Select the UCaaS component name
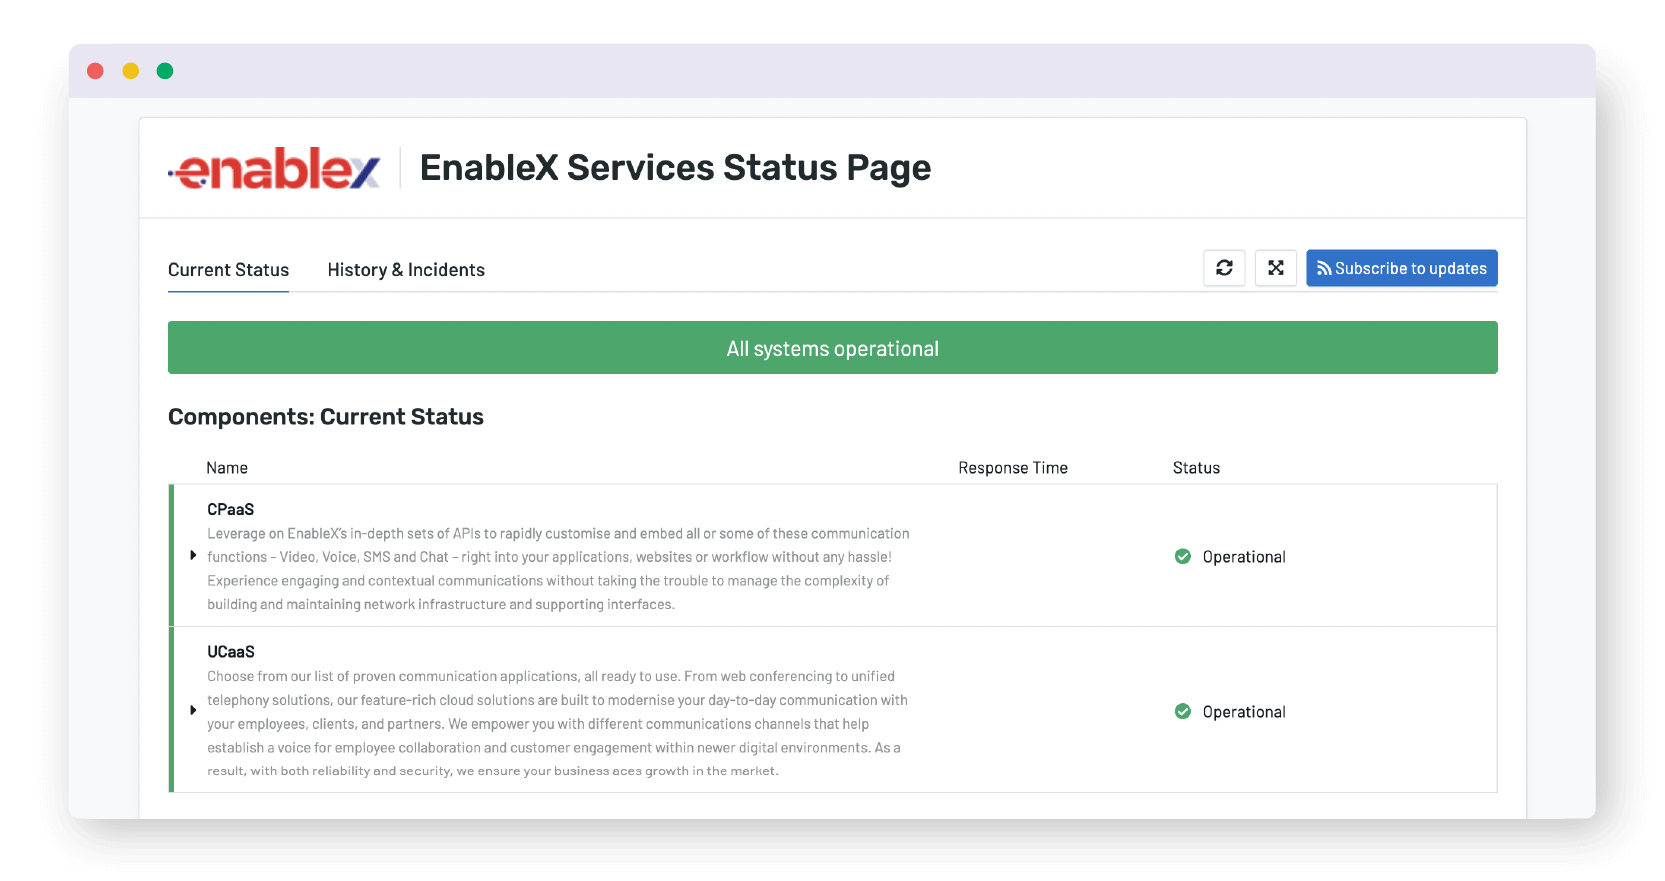This screenshot has height=881, width=1665. pyautogui.click(x=231, y=652)
